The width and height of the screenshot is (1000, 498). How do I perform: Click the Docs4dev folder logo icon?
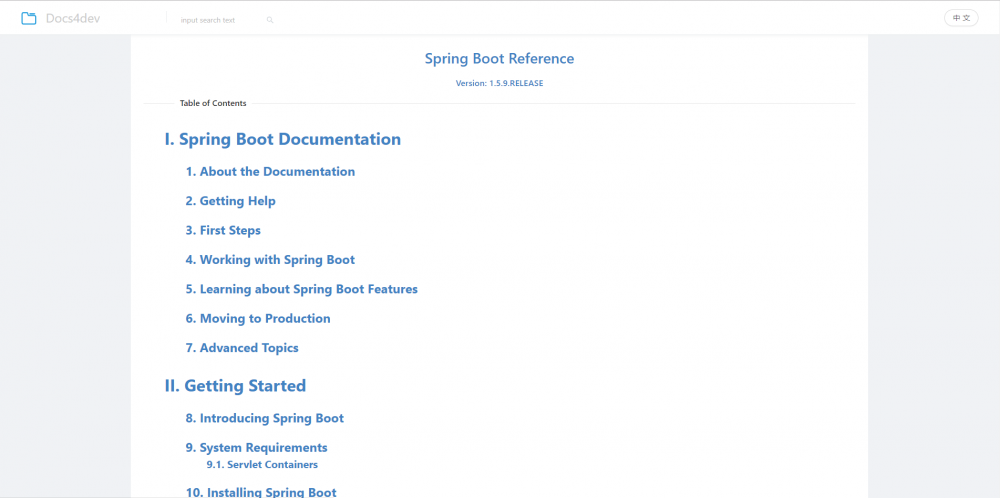(29, 18)
